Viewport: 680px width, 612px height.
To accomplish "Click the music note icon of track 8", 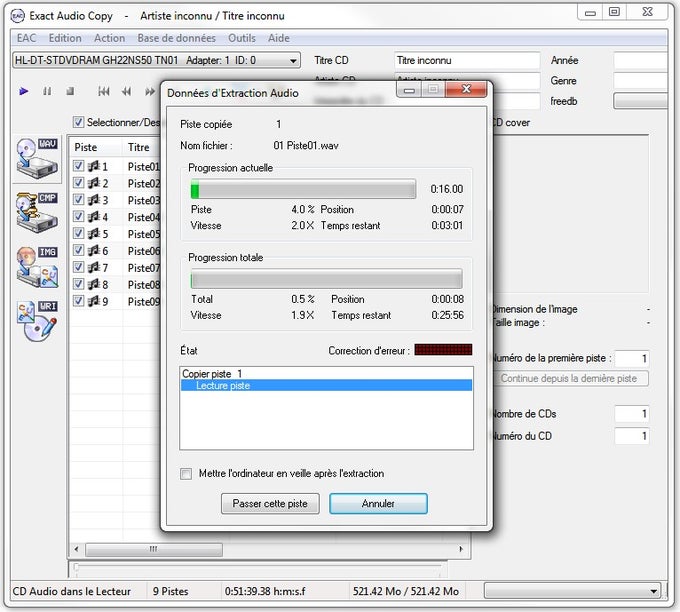I will tap(93, 285).
